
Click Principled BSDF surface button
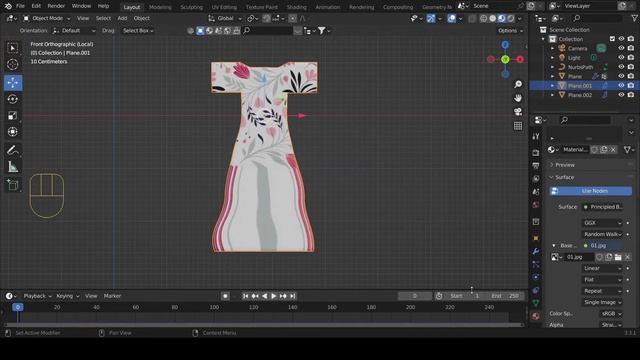(602, 207)
